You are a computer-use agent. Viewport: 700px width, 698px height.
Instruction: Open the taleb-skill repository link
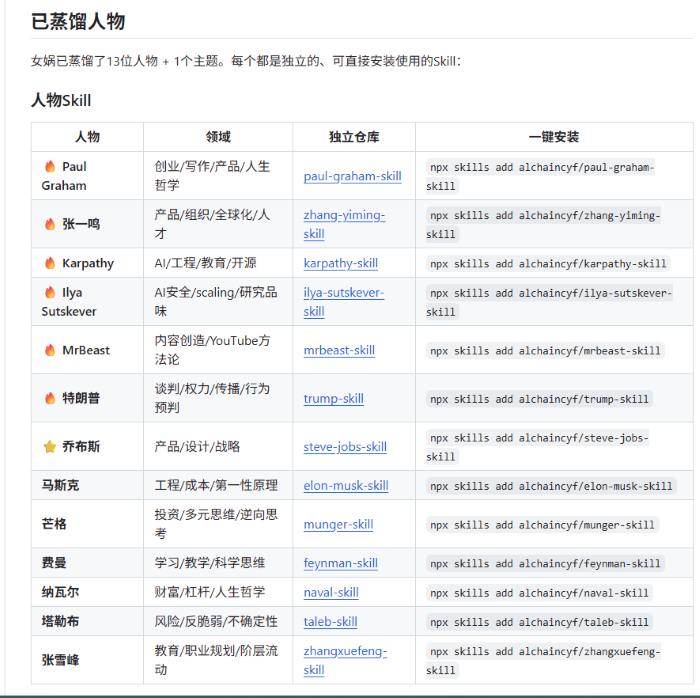click(x=330, y=622)
